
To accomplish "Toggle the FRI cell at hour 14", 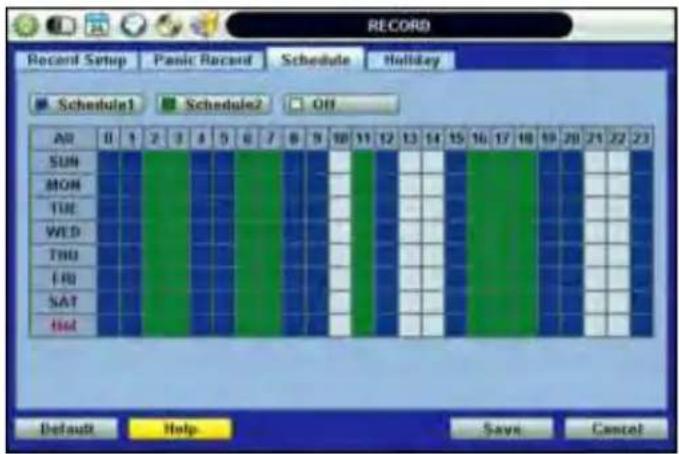I will [433, 279].
